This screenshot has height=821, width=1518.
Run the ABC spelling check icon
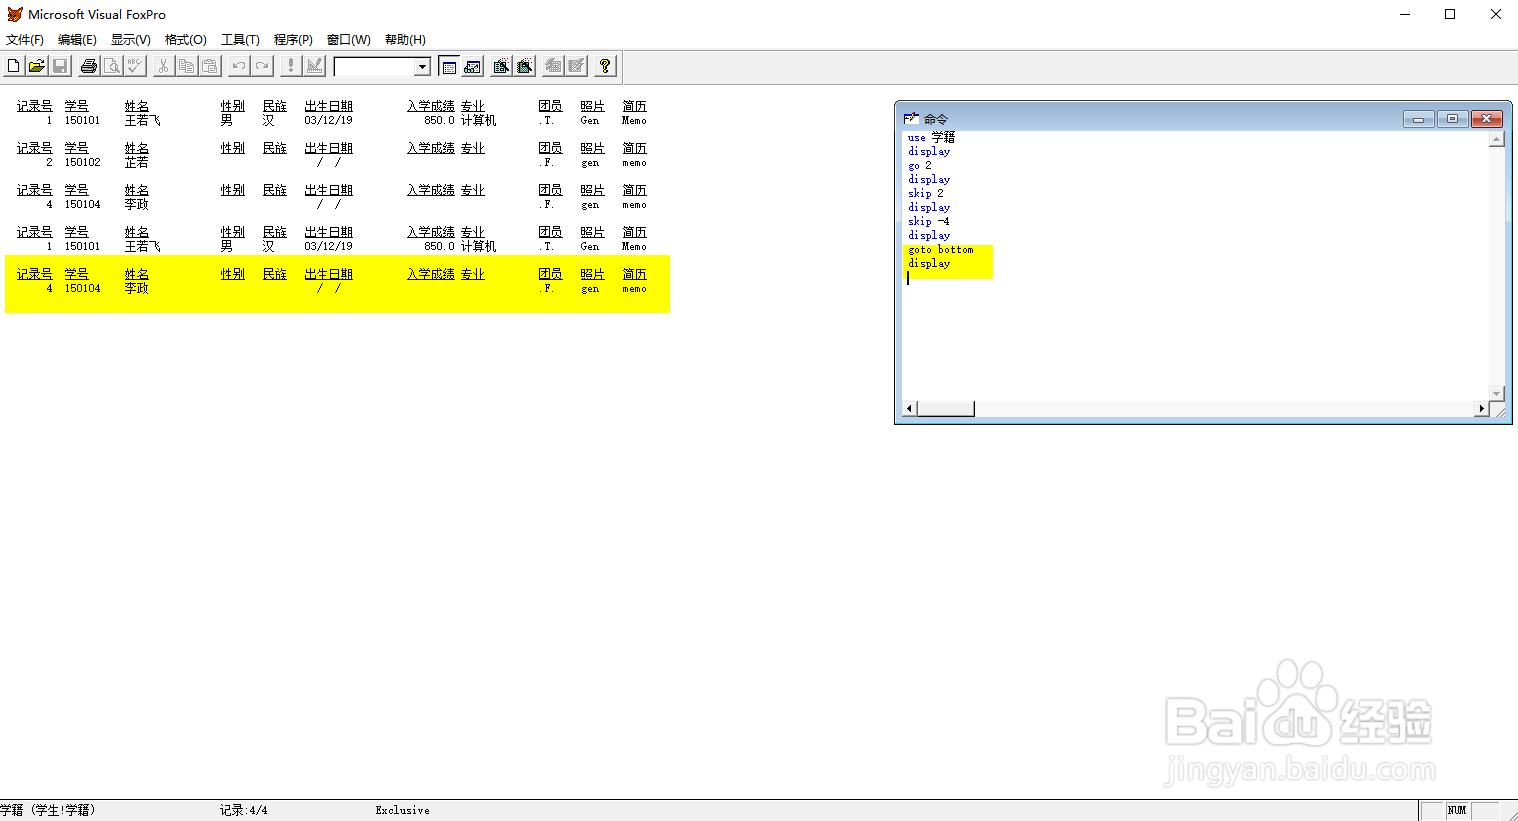click(x=135, y=66)
